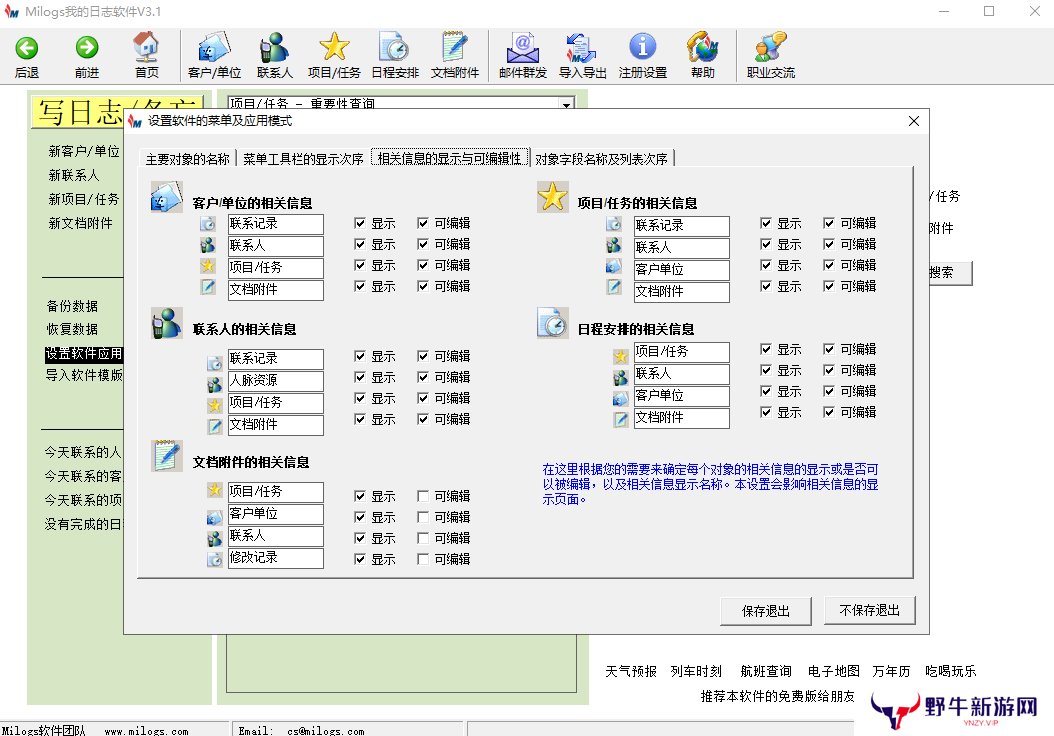Click 恢复数据 in left sidebar
The height and width of the screenshot is (736, 1054).
[x=72, y=329]
